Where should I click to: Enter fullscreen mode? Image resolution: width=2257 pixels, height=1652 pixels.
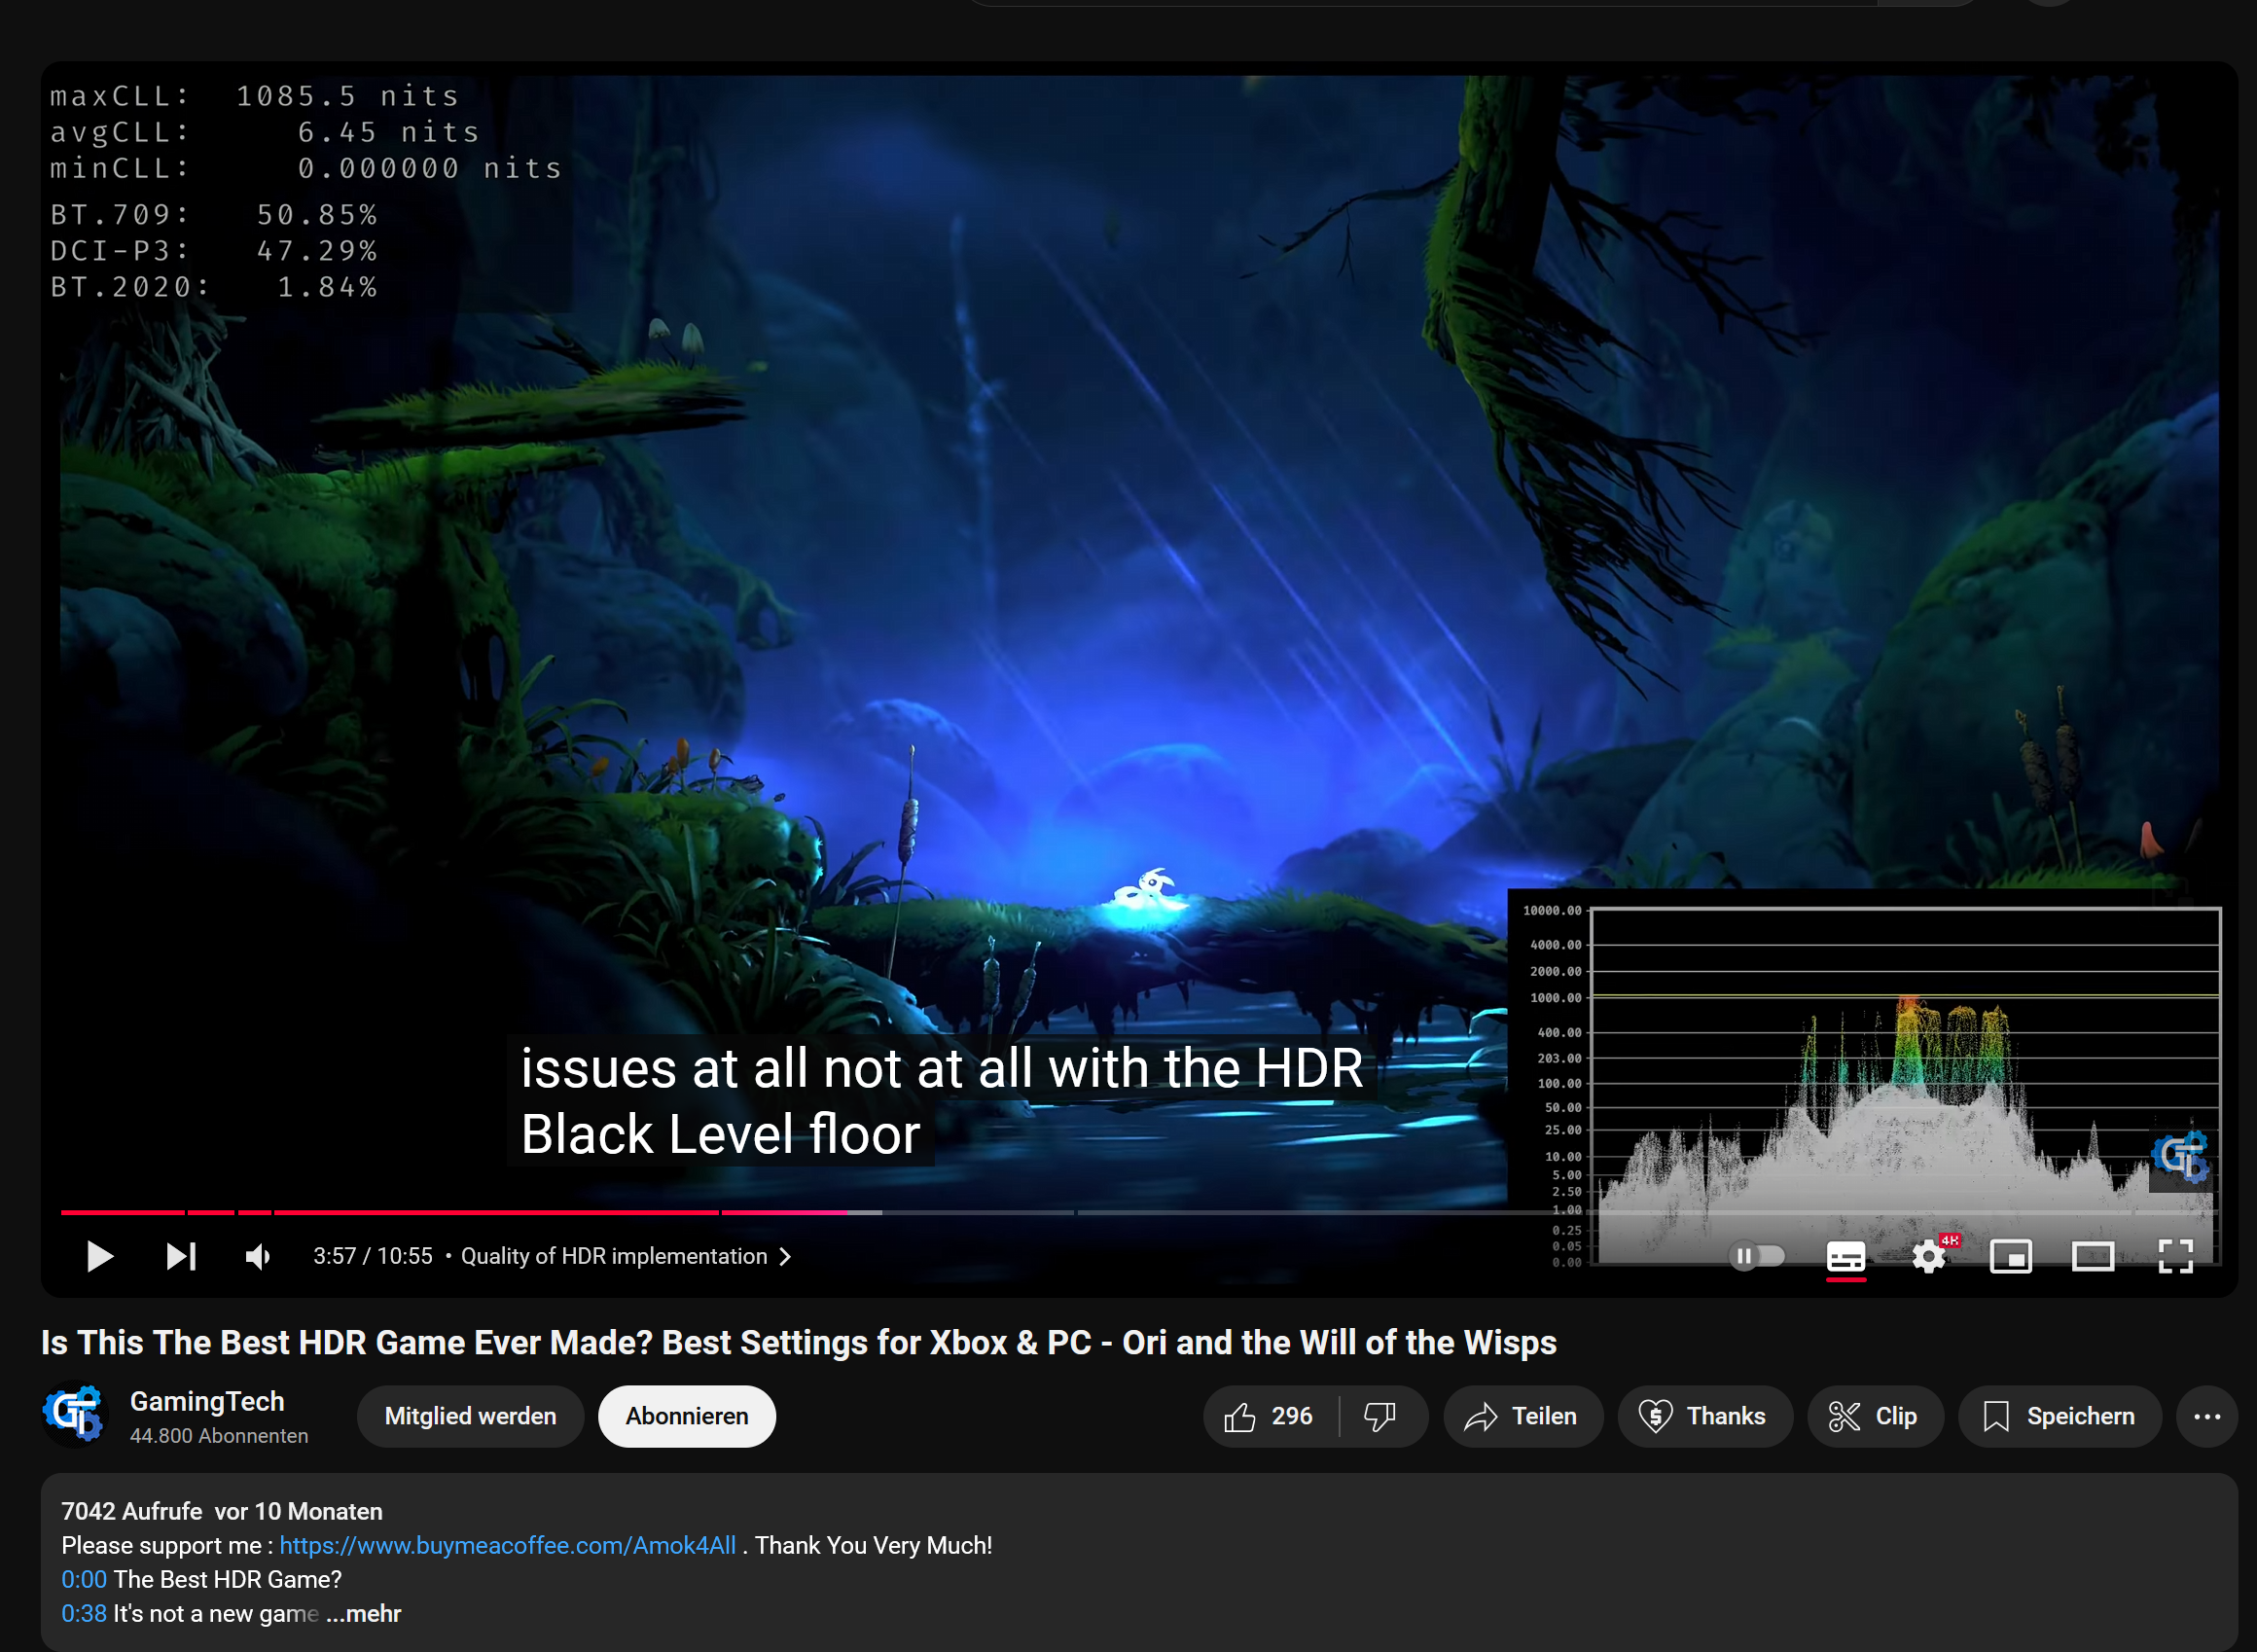(2176, 1257)
